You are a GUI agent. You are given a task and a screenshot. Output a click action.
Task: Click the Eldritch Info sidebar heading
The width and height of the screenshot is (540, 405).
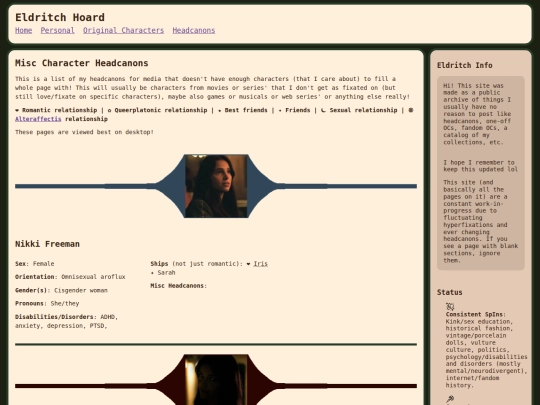pyautogui.click(x=465, y=65)
